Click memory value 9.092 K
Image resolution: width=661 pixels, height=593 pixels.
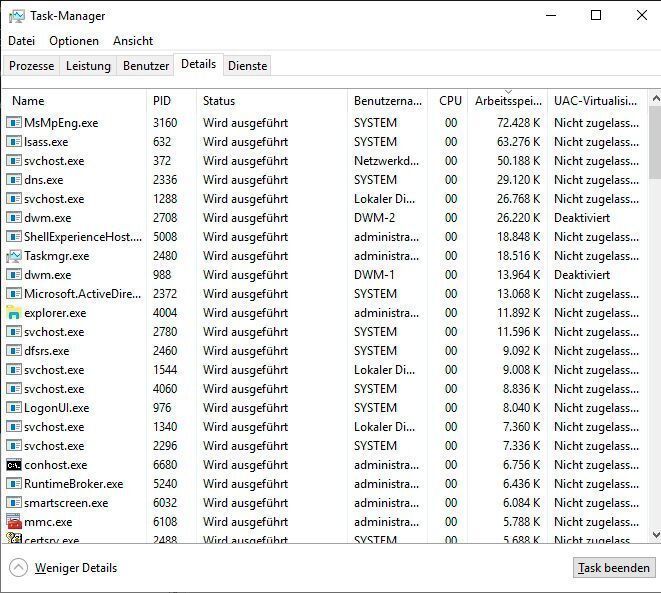[521, 351]
